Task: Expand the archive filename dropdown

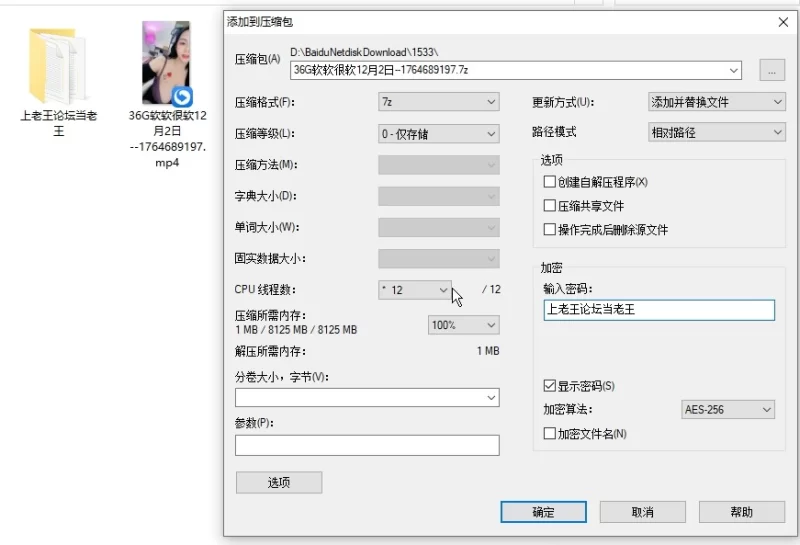Action: coord(735,70)
